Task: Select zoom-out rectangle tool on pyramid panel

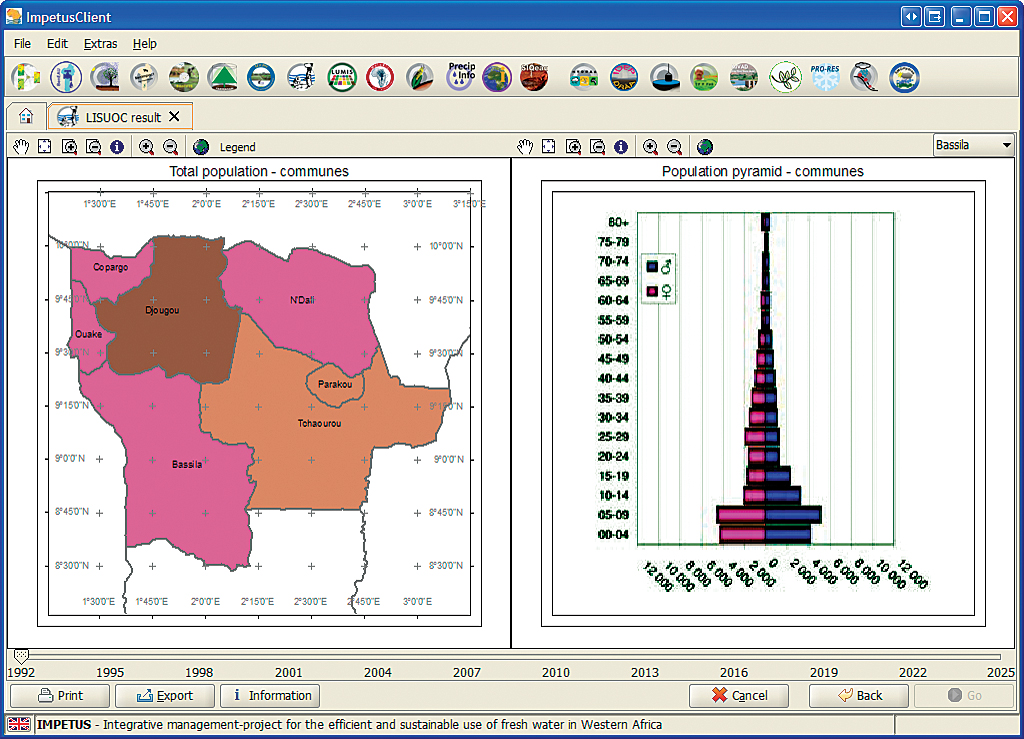Action: point(598,147)
